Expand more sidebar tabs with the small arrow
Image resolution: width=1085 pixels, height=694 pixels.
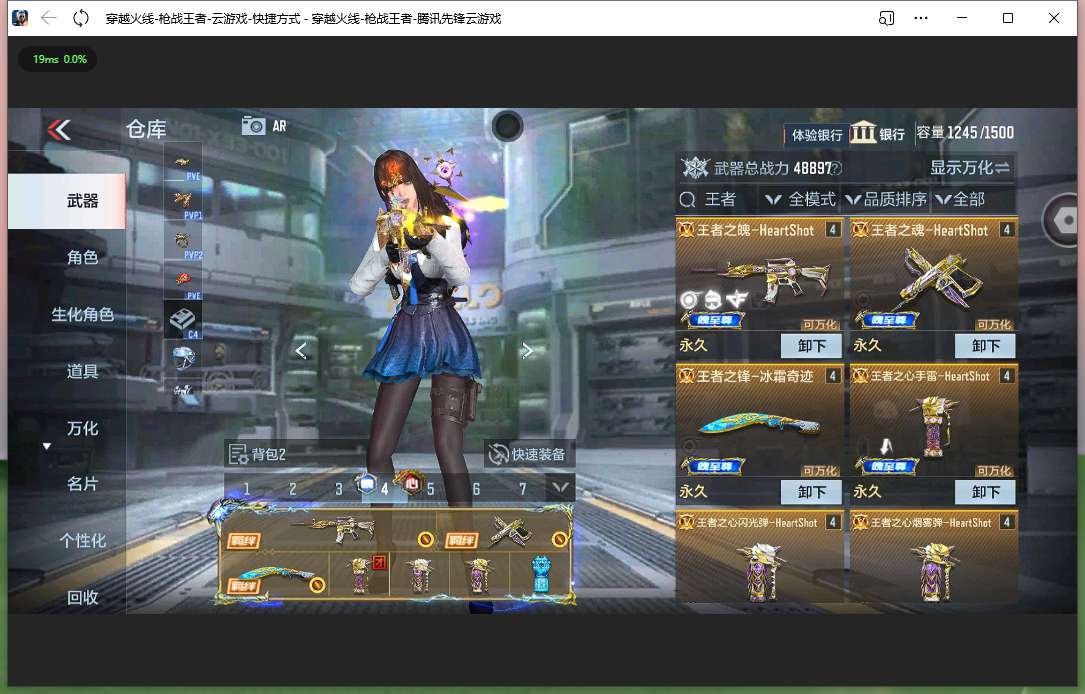tap(47, 446)
